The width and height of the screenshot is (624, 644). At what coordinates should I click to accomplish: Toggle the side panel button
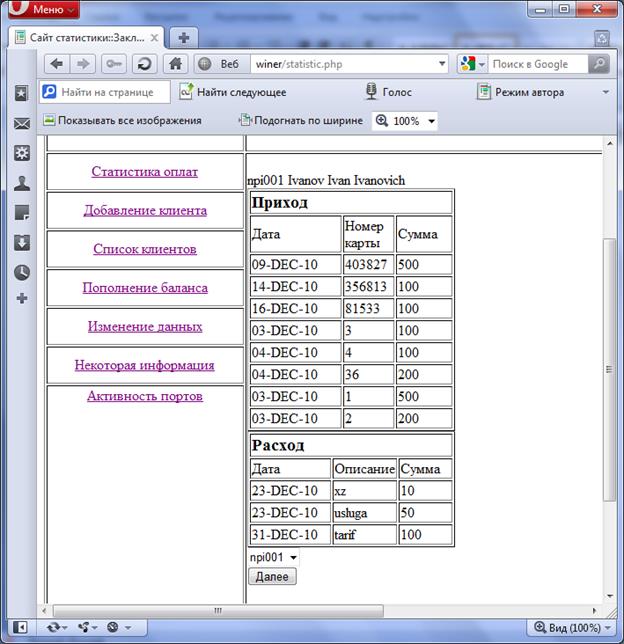click(x=20, y=627)
